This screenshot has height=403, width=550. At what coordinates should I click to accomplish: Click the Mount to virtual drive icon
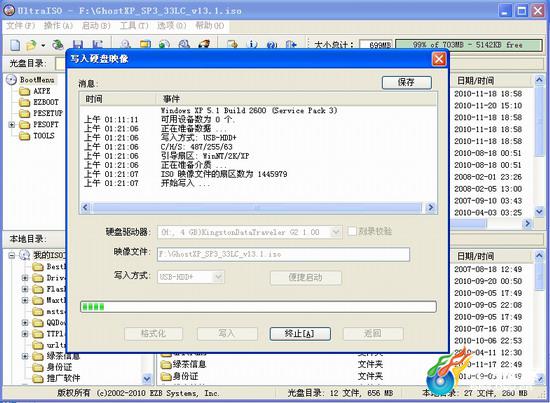pyautogui.click(x=184, y=45)
